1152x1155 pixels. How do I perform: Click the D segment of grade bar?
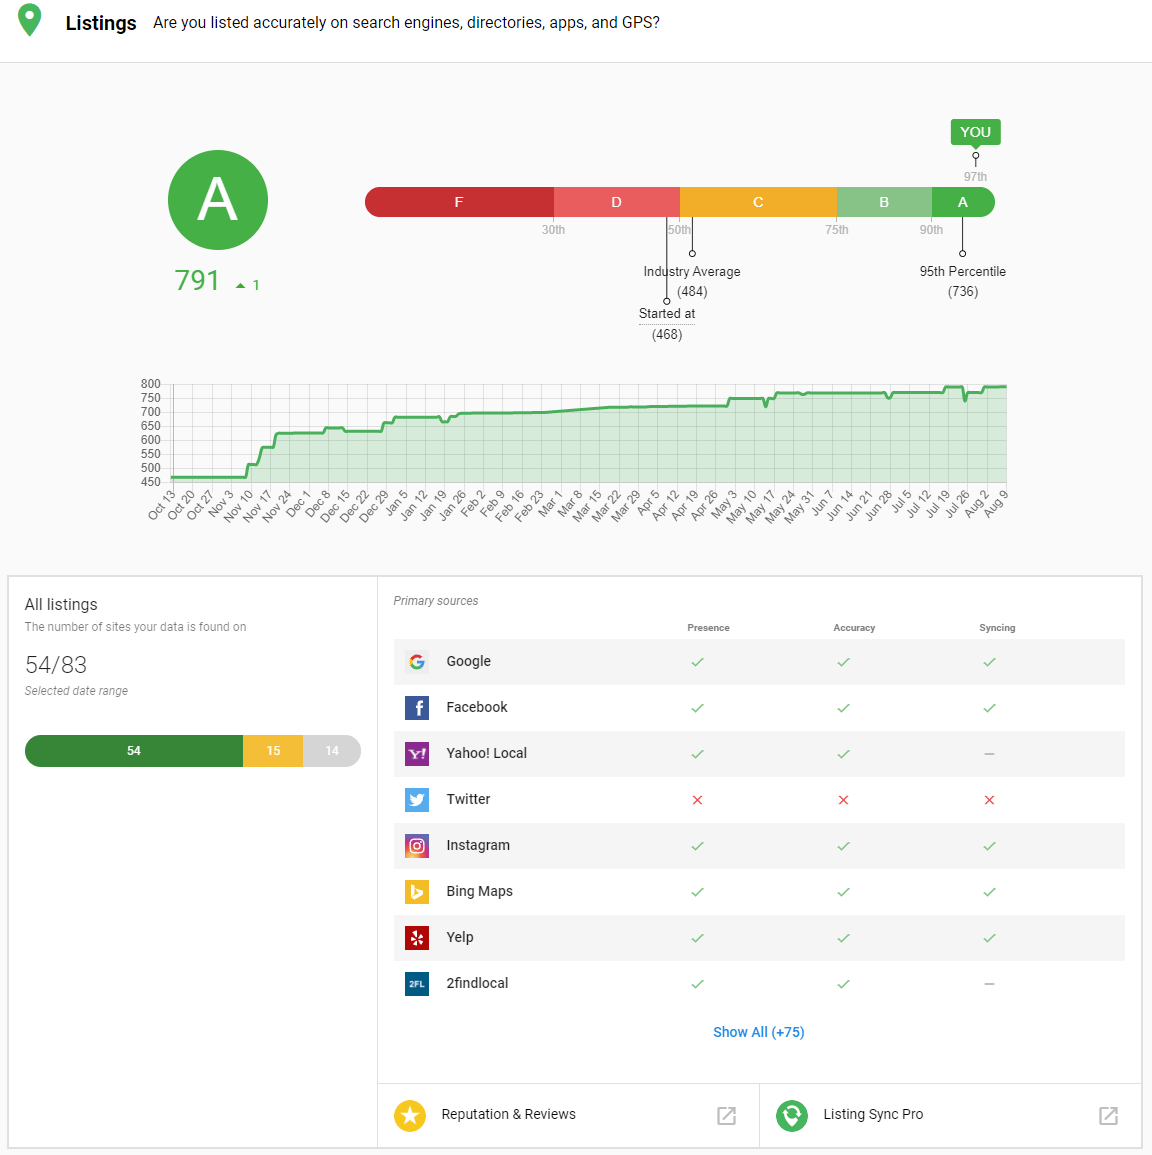(617, 202)
